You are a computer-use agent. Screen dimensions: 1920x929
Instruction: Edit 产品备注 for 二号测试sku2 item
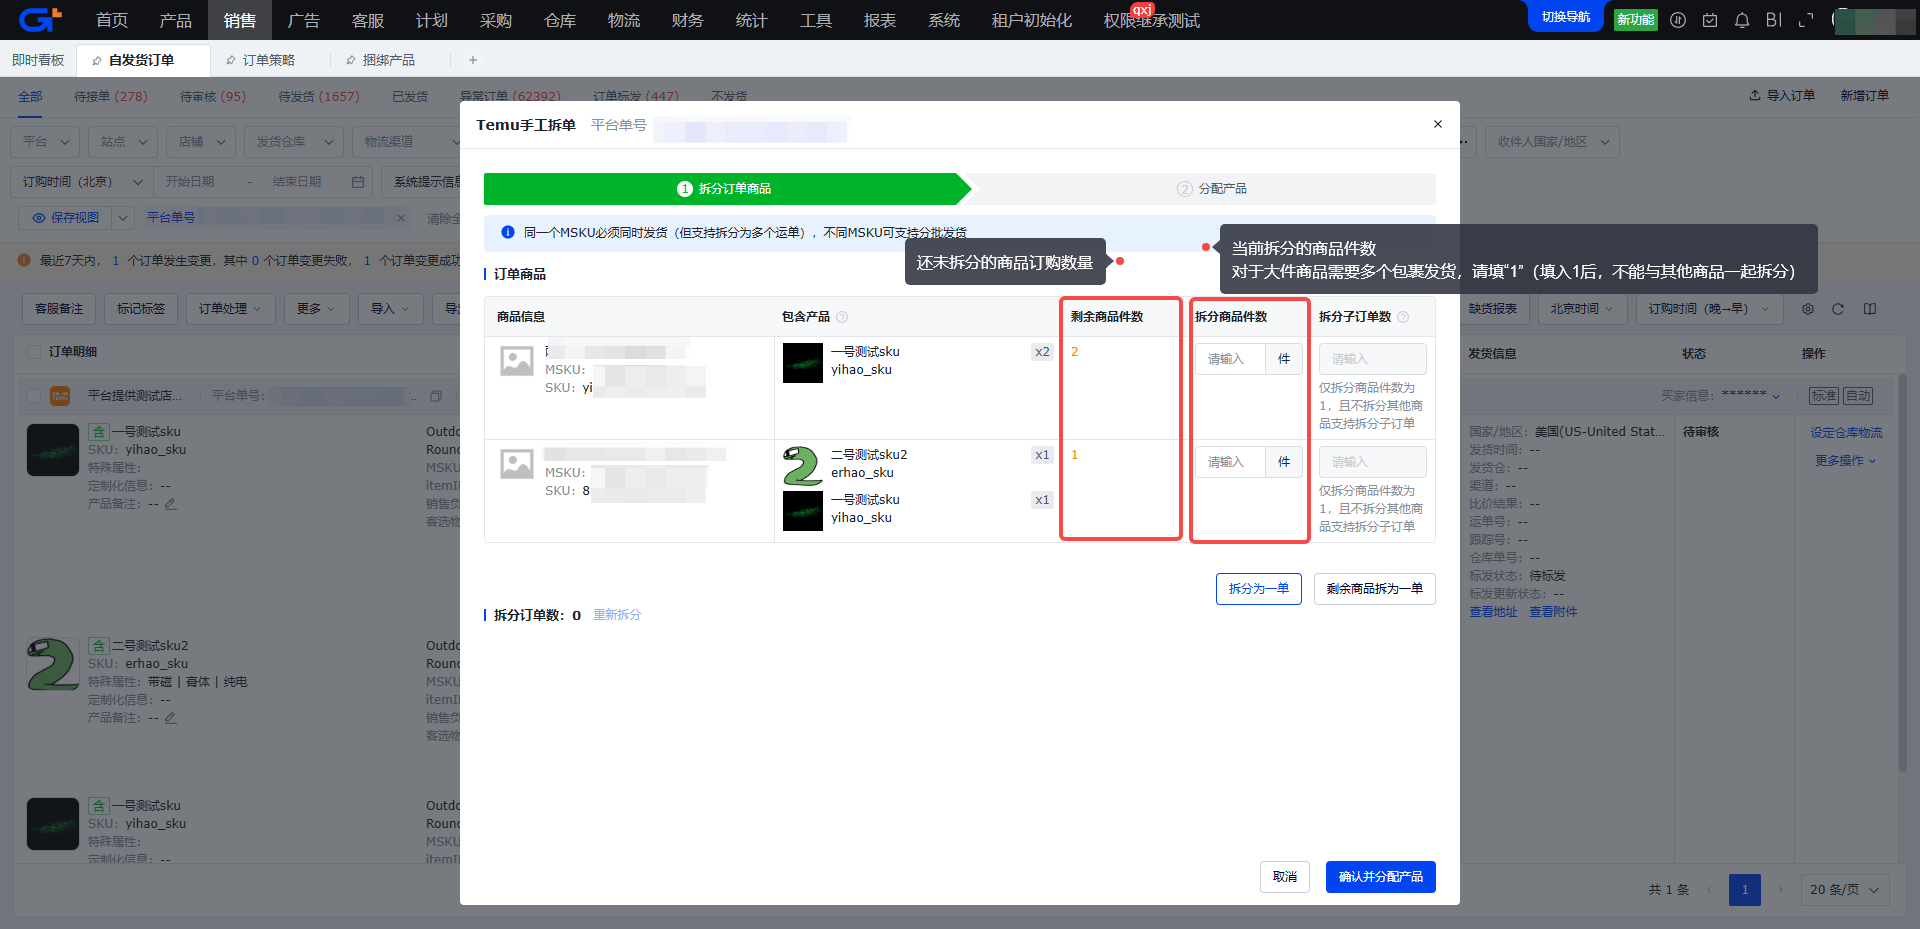tap(171, 718)
